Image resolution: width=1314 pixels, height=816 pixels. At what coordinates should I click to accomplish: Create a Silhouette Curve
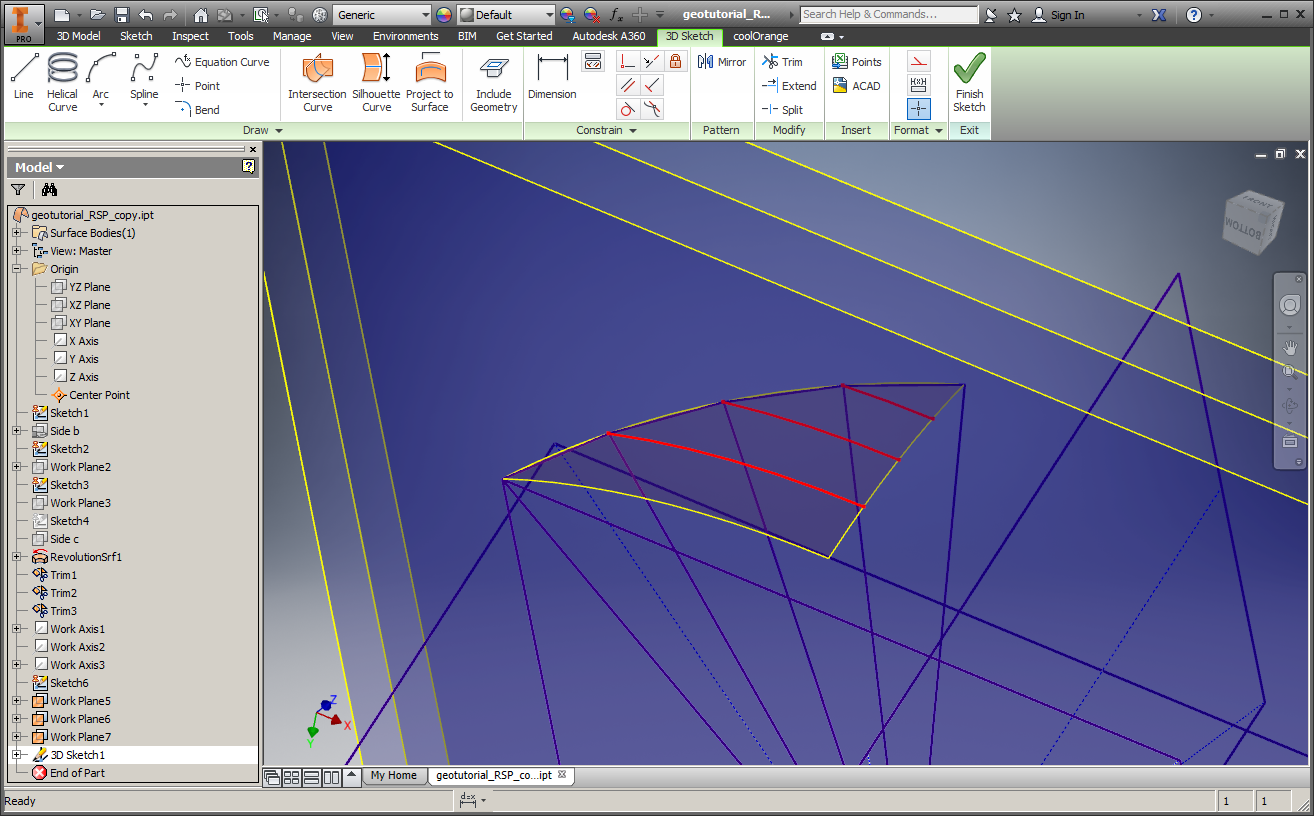click(376, 82)
